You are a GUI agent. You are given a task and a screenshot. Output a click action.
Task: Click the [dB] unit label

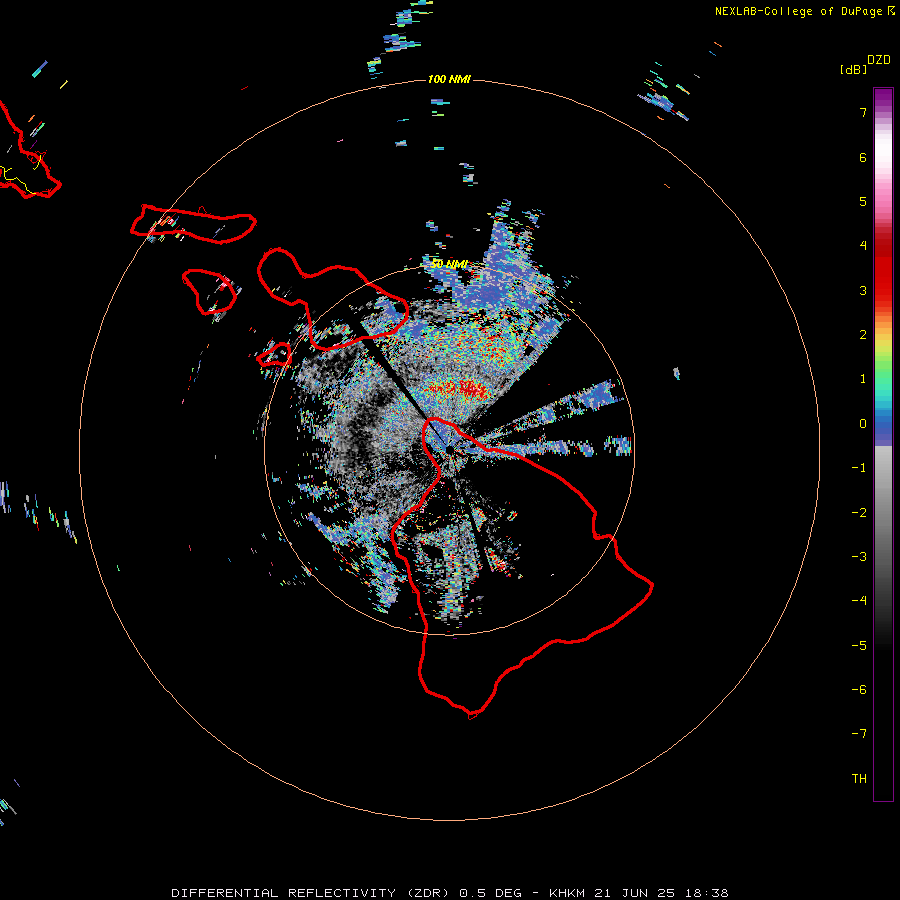853,69
